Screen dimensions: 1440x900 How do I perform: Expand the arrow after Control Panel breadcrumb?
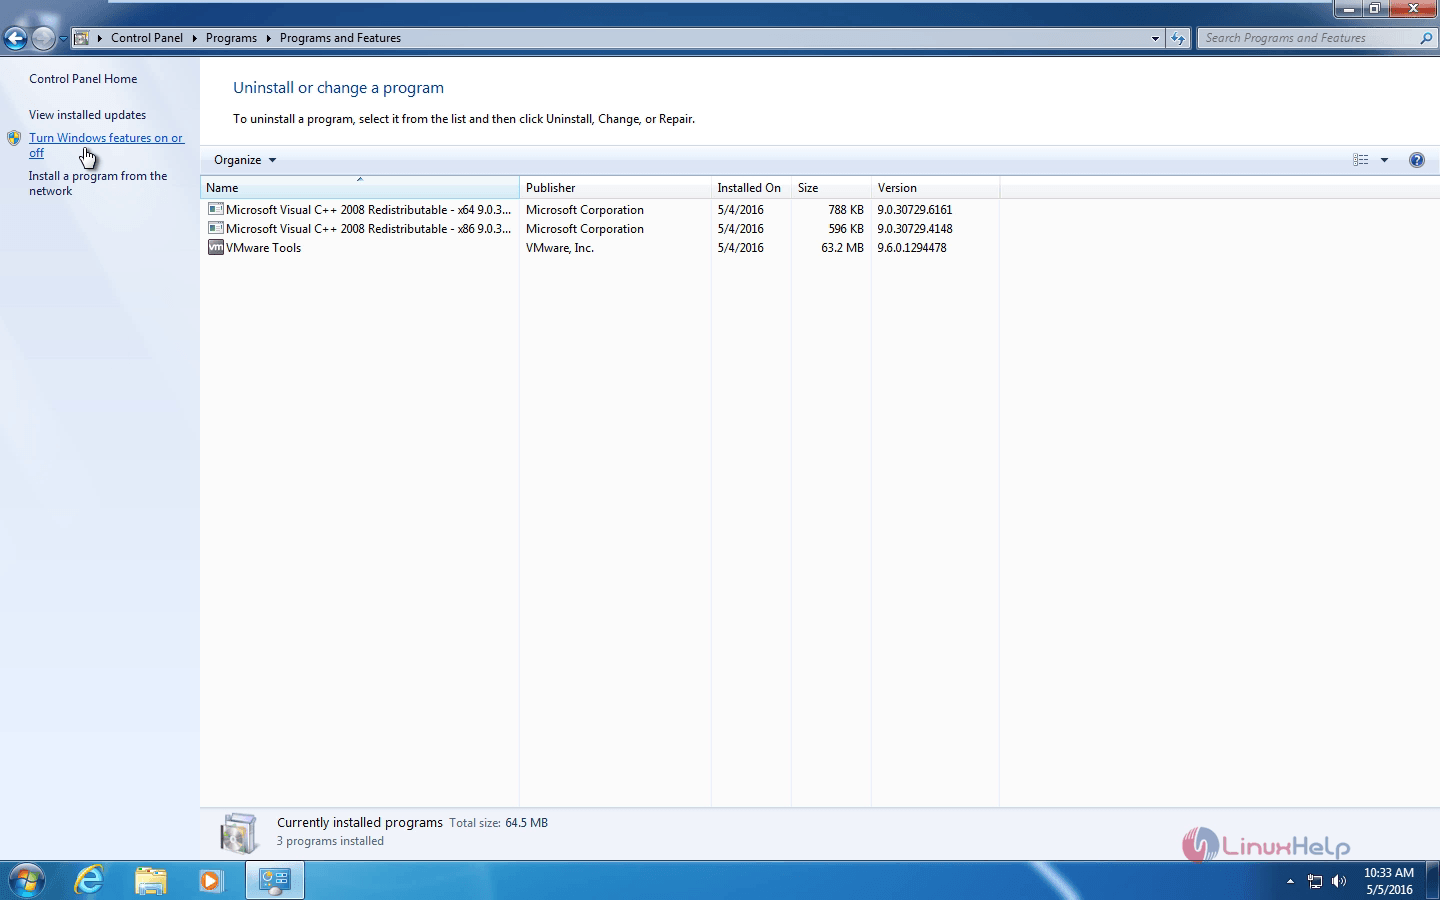coord(195,38)
